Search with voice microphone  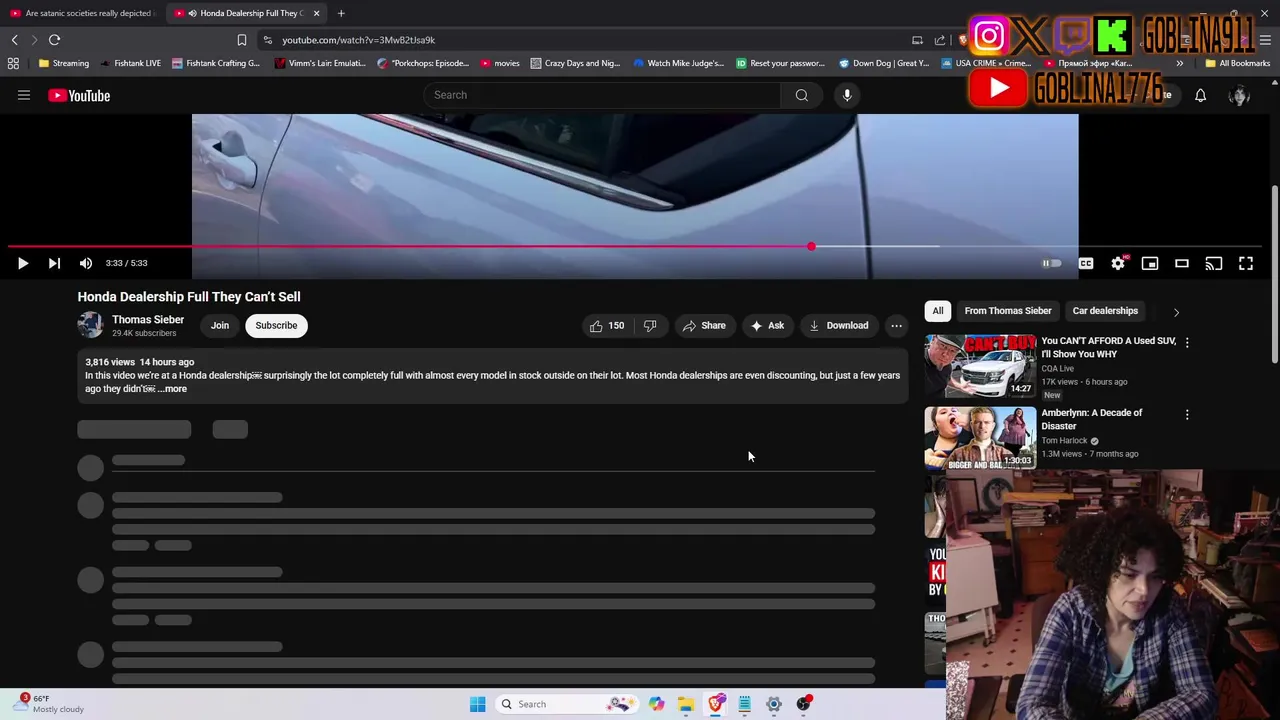point(847,95)
